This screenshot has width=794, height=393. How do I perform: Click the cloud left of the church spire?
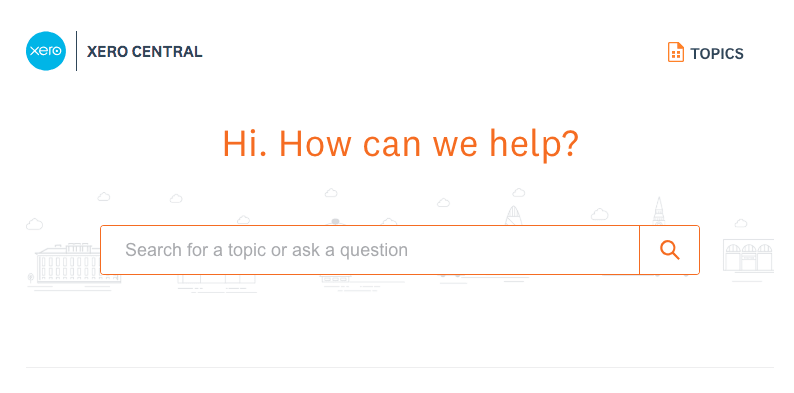[600, 214]
